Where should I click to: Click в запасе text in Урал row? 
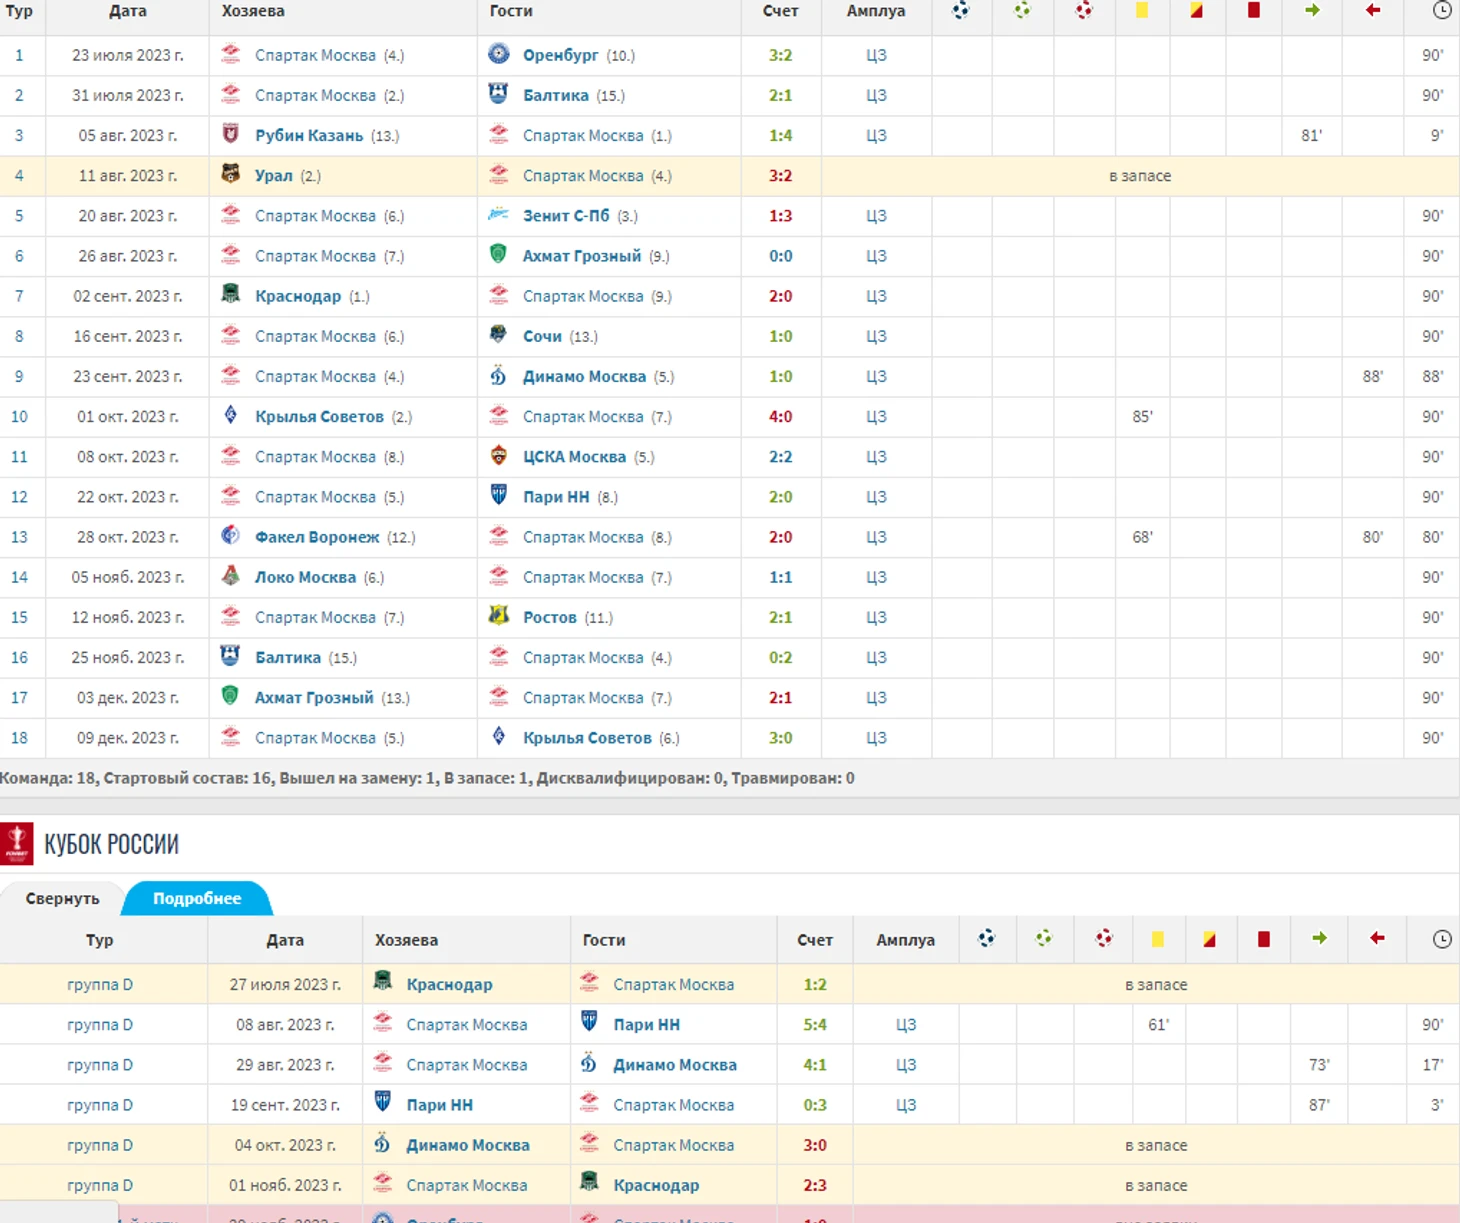pos(1140,175)
